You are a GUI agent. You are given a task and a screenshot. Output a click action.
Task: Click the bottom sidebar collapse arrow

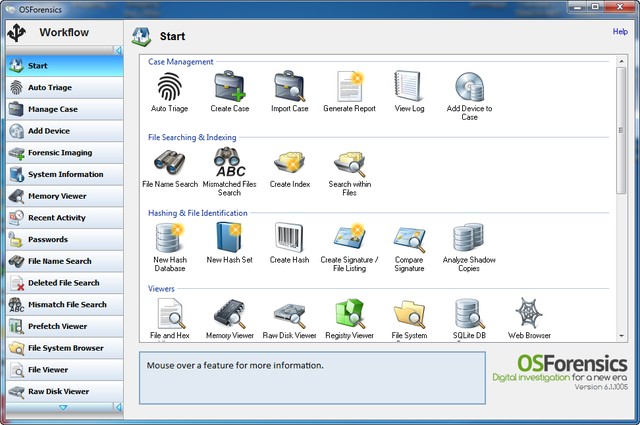click(x=117, y=407)
